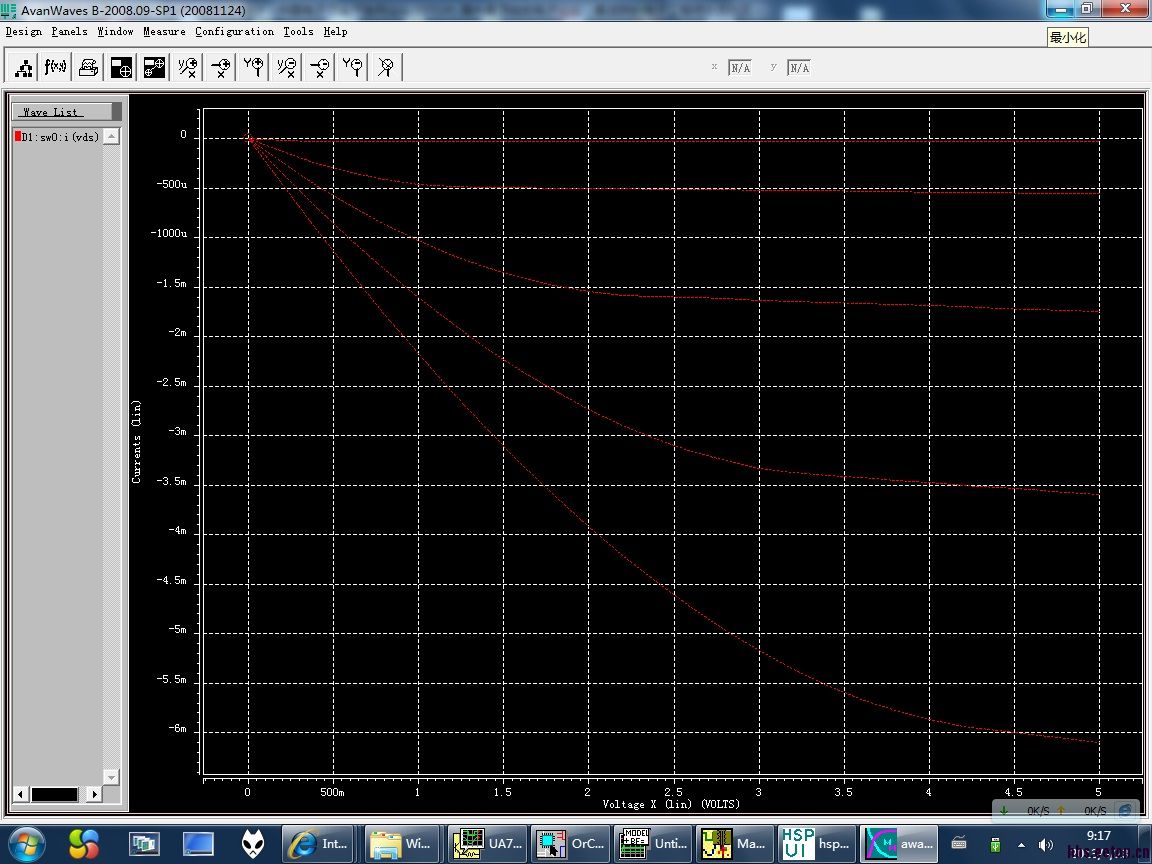Screen dimensions: 1152x864
Task: Zoom out on the X axis only
Action: [x=320, y=68]
